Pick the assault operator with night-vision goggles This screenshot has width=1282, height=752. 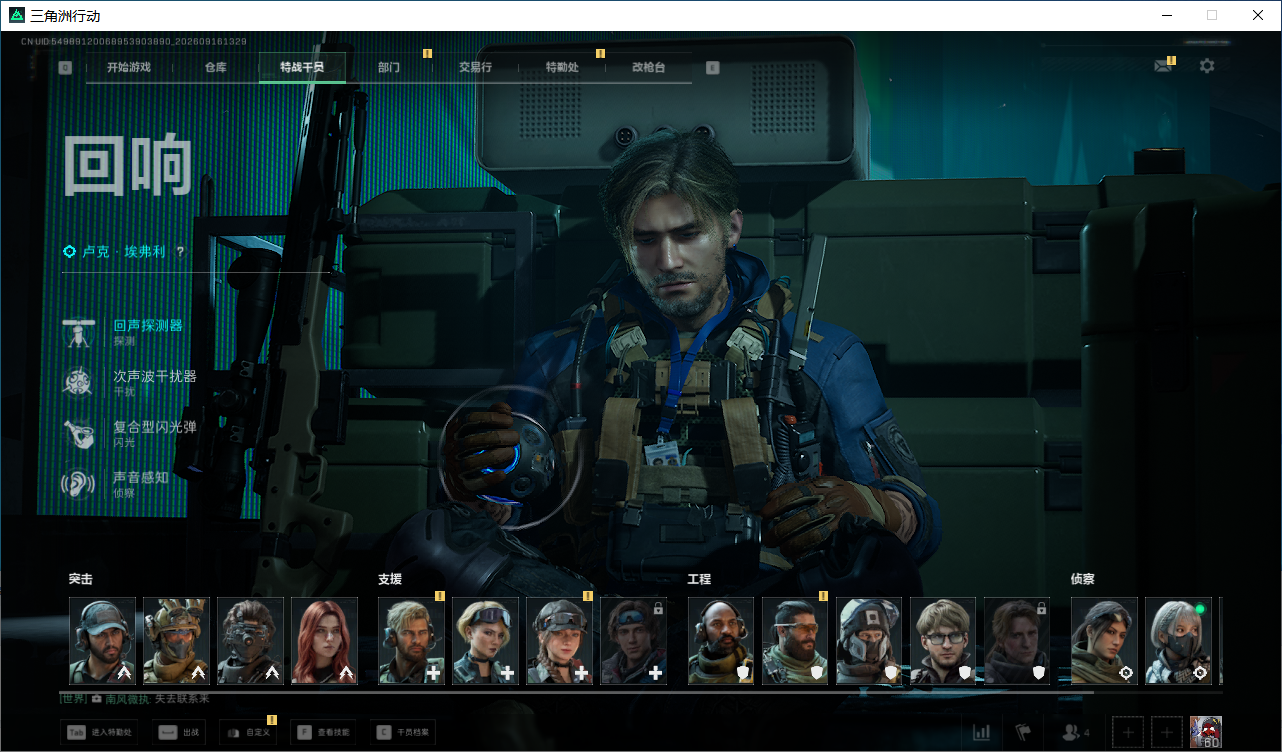(x=251, y=641)
